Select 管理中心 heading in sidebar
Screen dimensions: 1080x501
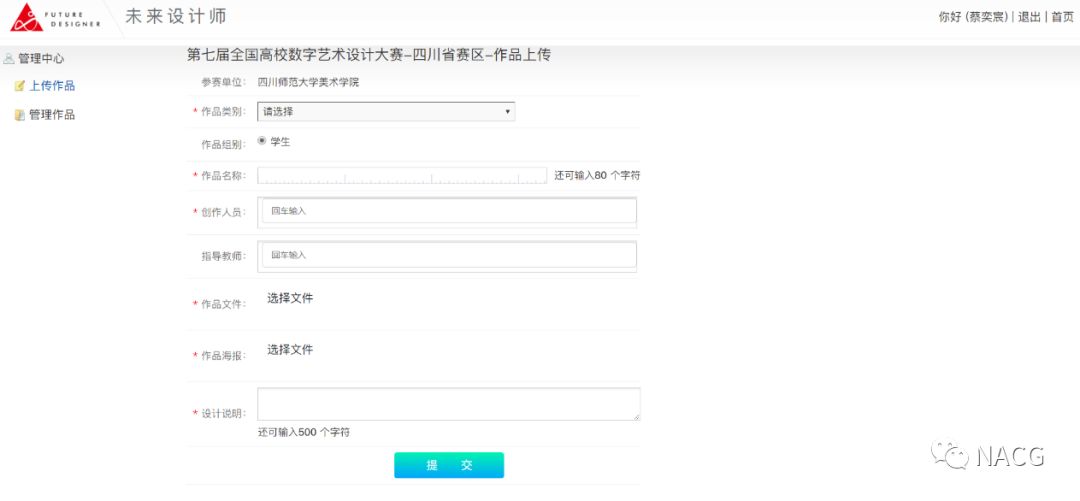coord(41,59)
